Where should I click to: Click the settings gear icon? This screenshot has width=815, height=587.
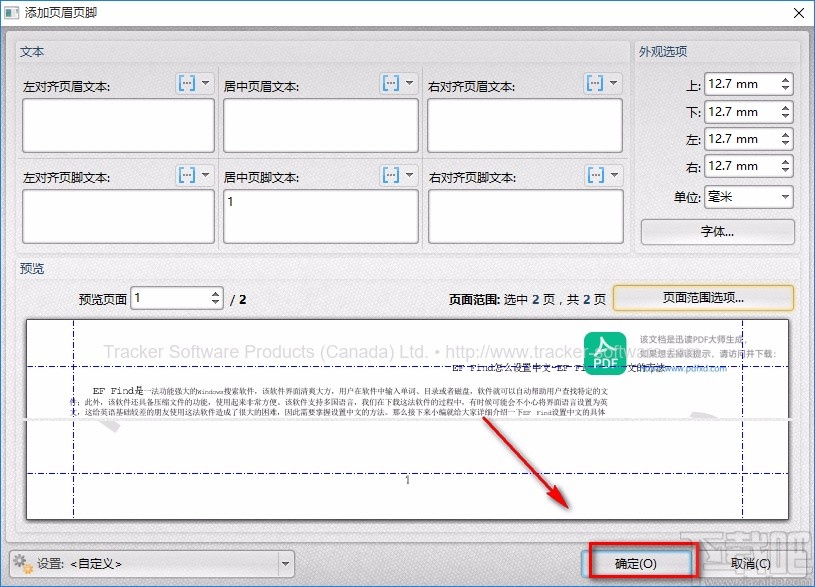pyautogui.click(x=23, y=564)
